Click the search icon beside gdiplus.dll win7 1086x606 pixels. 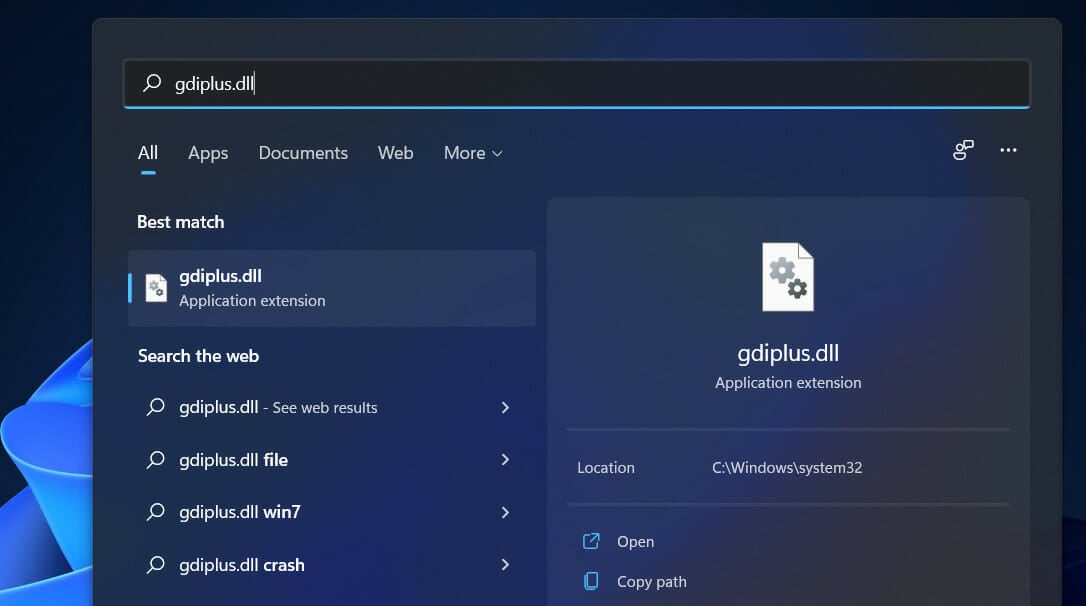156,512
